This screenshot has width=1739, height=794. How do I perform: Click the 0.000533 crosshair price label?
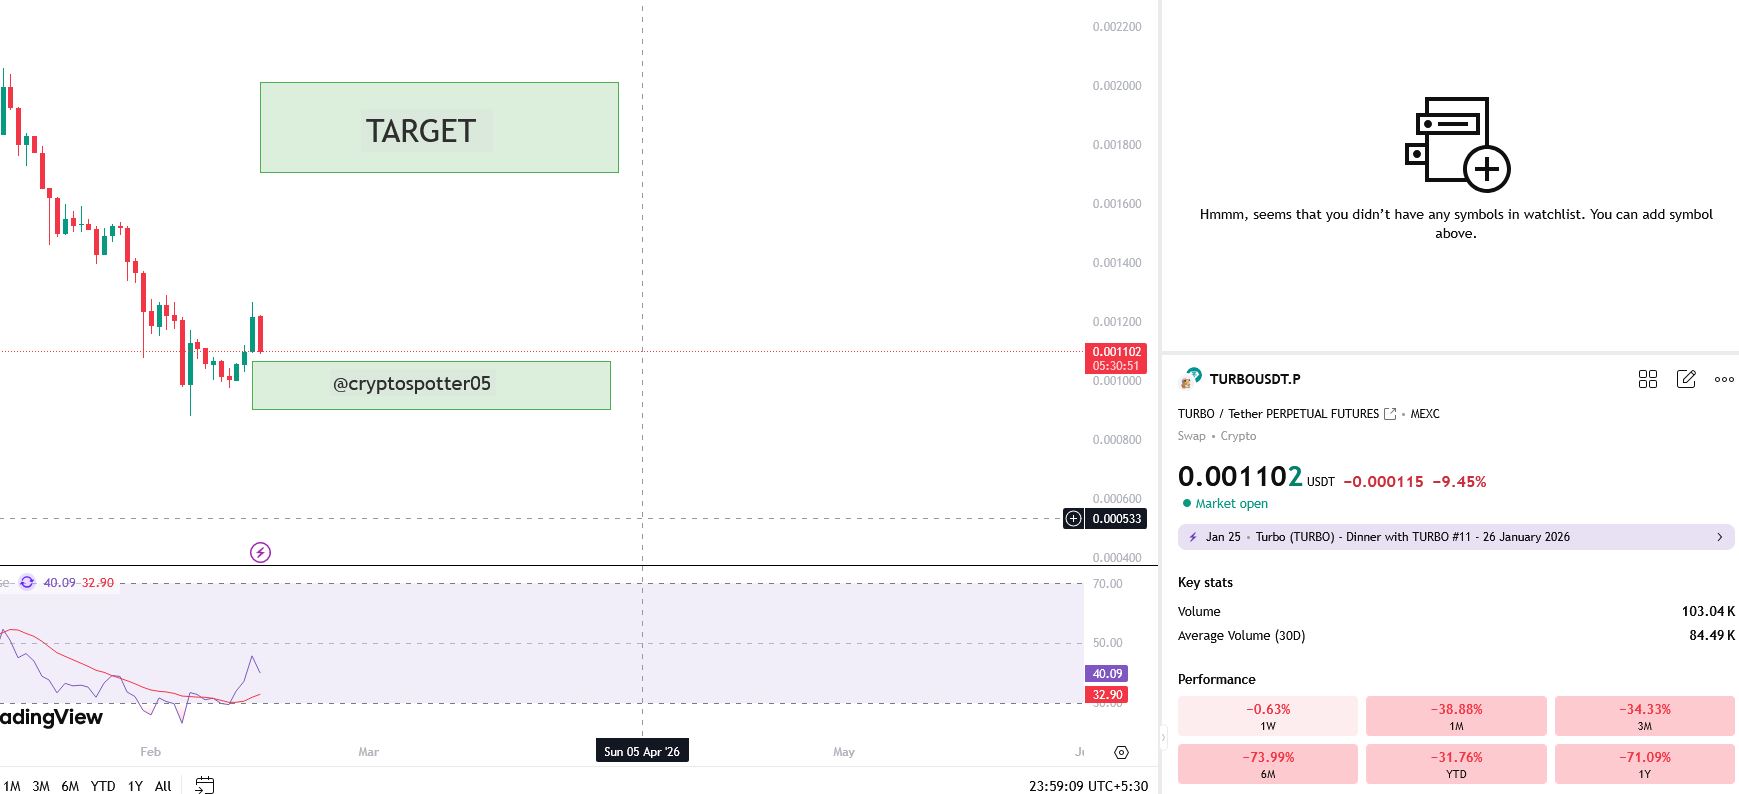pyautogui.click(x=1116, y=518)
